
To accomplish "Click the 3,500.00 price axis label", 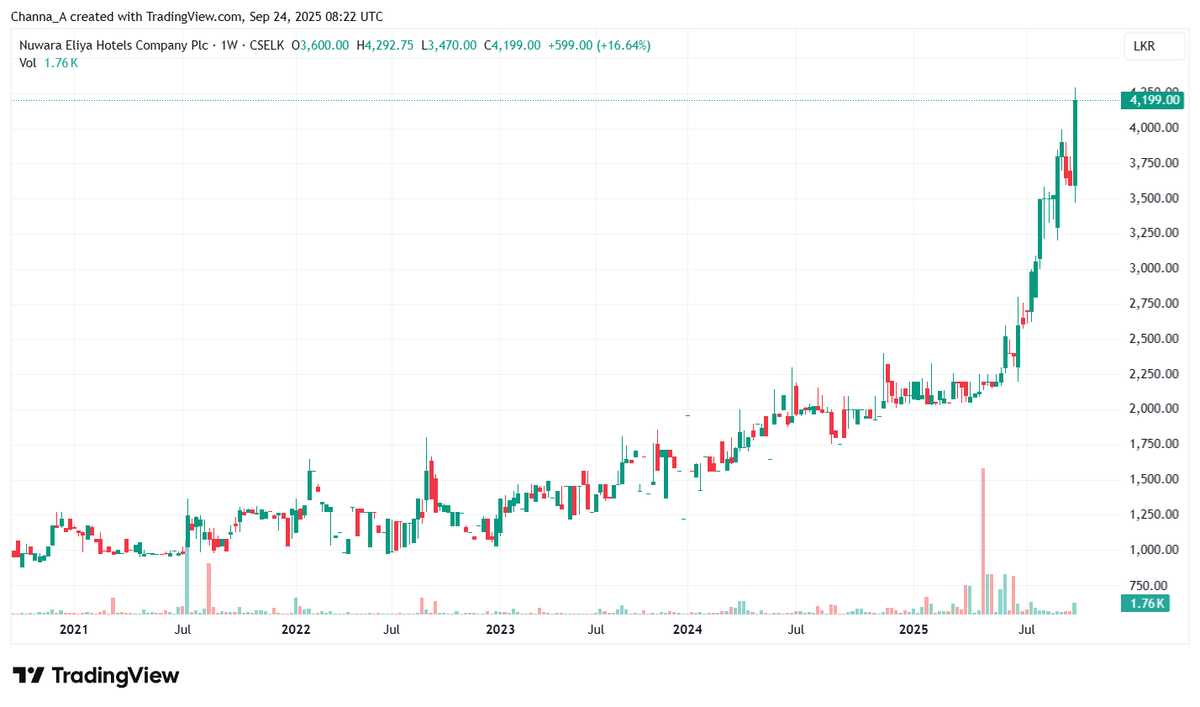I will pyautogui.click(x=1154, y=198).
